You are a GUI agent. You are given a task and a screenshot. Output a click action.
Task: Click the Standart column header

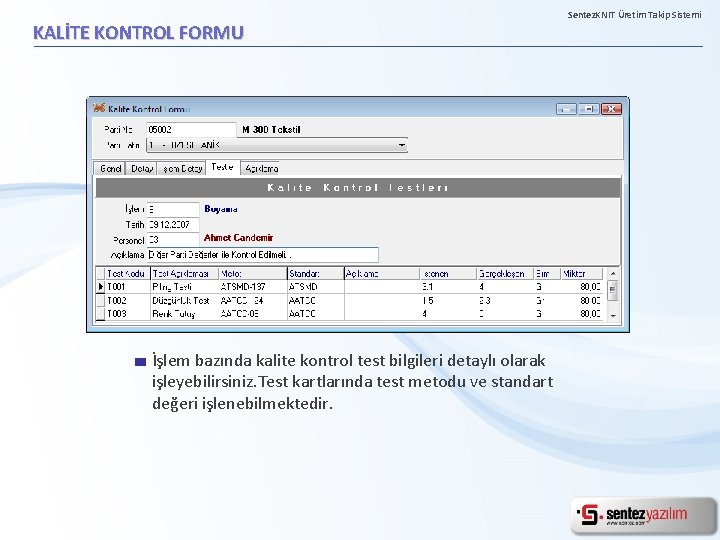tap(315, 274)
